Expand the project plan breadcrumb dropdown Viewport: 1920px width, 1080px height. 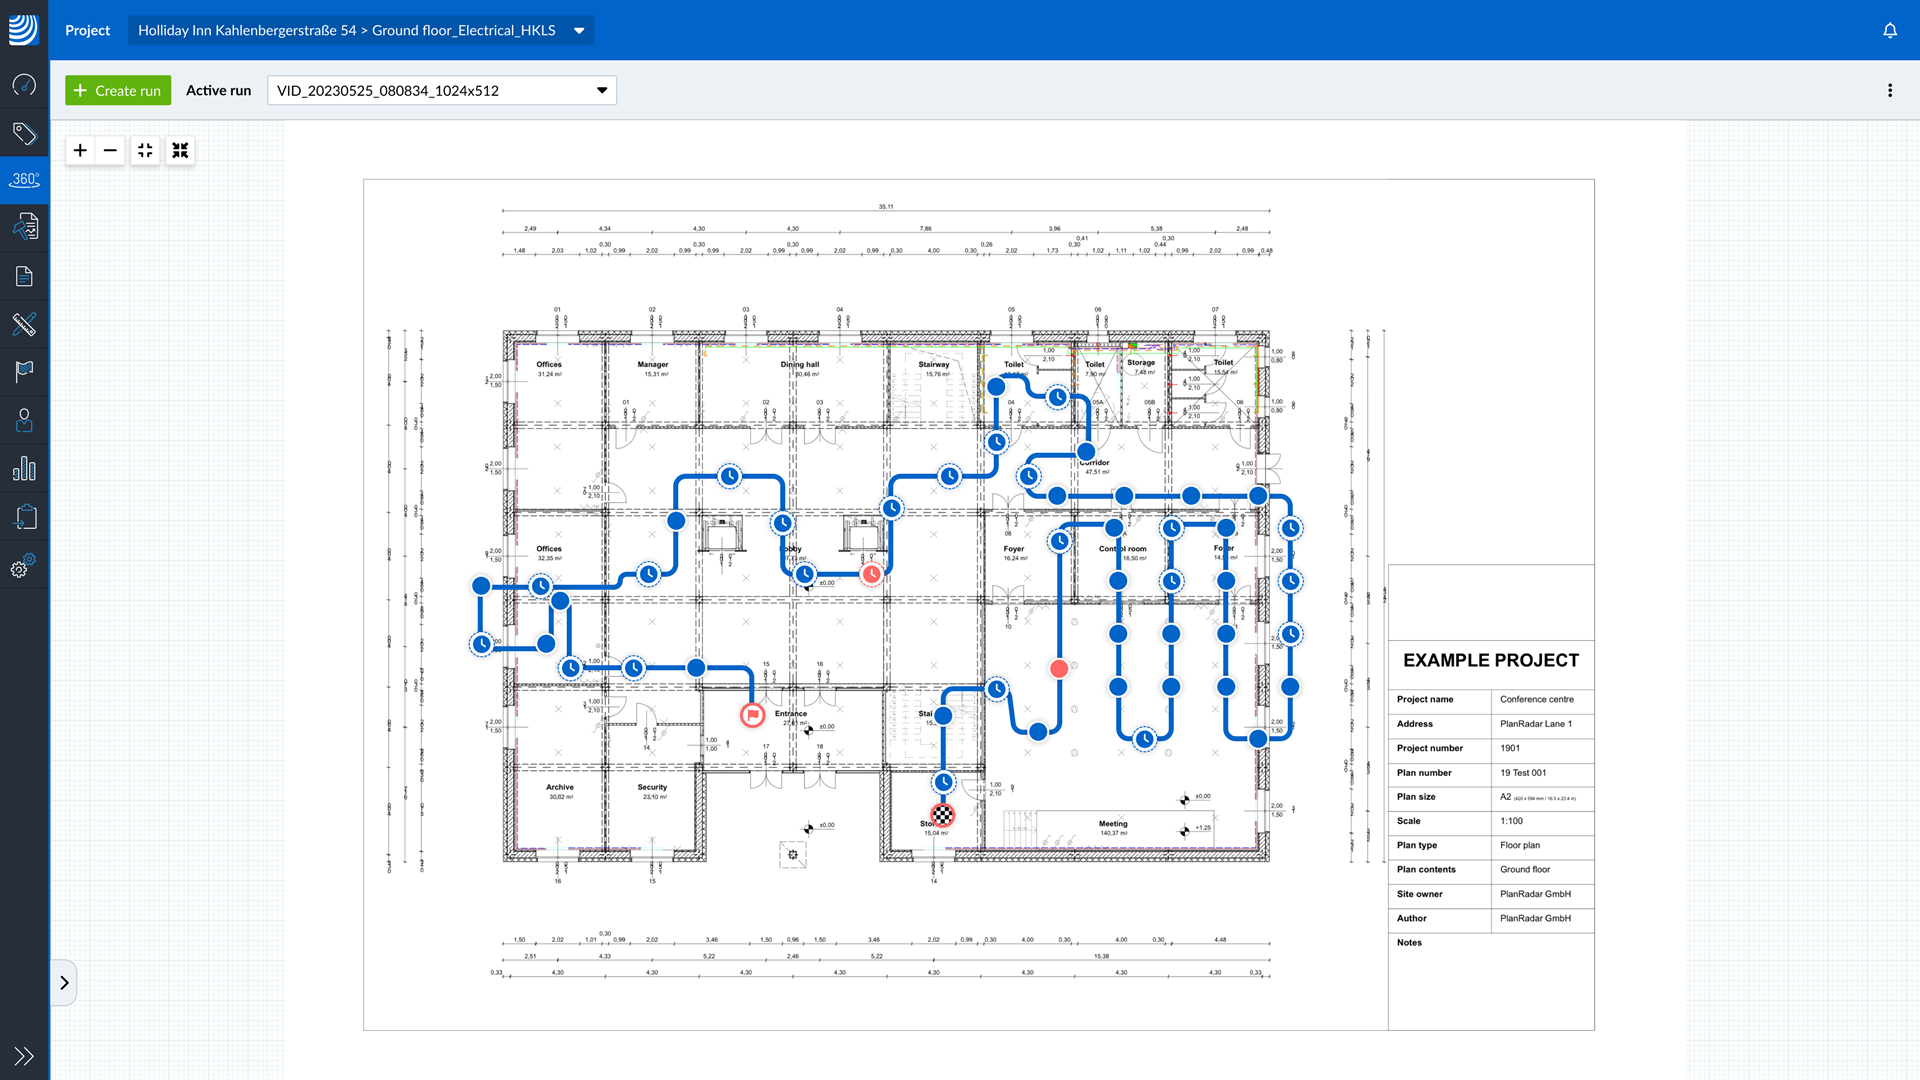[x=579, y=30]
